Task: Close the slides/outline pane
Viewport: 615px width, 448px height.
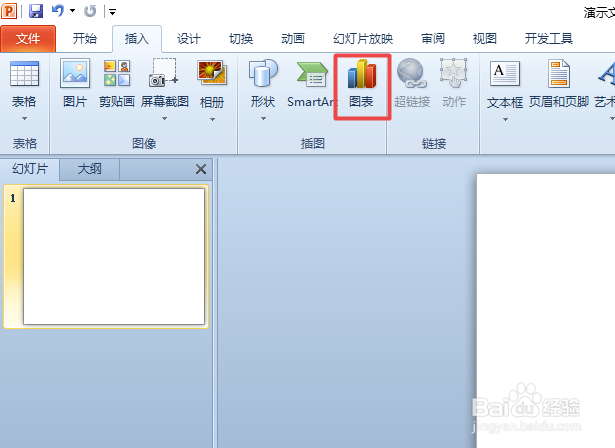Action: click(x=201, y=169)
